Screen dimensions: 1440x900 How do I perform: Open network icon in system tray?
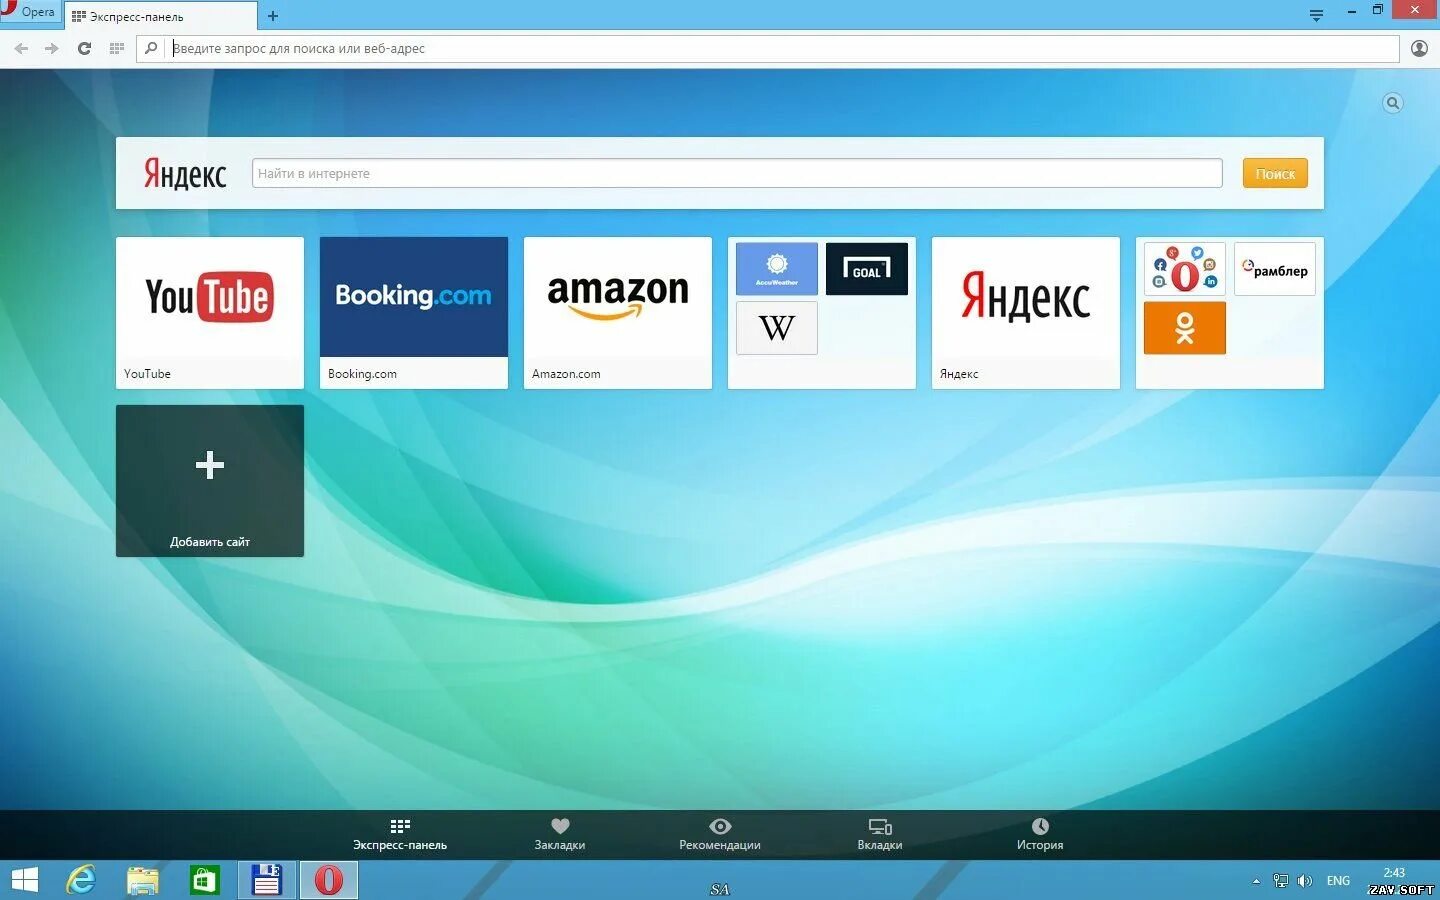pos(1281,881)
